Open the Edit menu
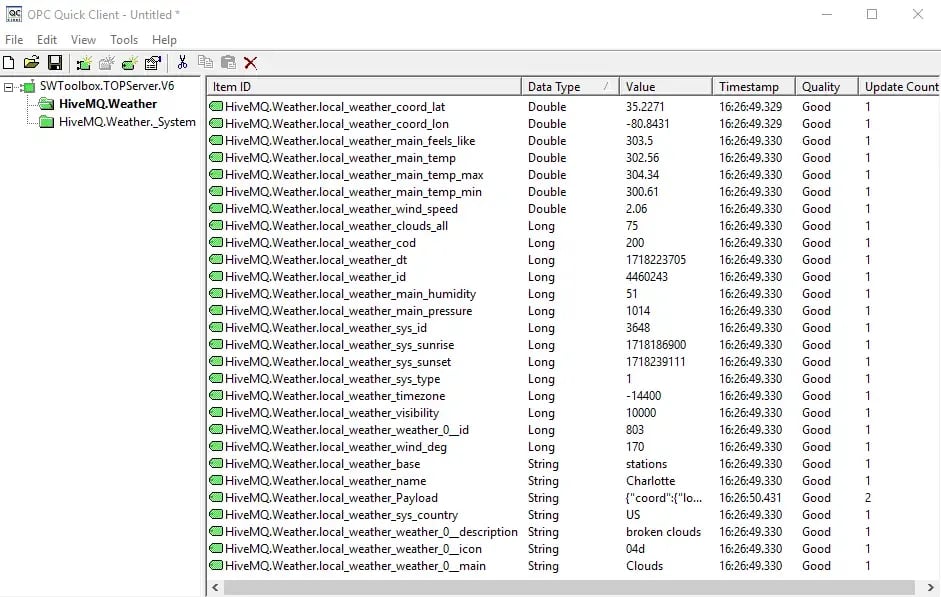Viewport: 941px width, 597px height. pyautogui.click(x=46, y=40)
